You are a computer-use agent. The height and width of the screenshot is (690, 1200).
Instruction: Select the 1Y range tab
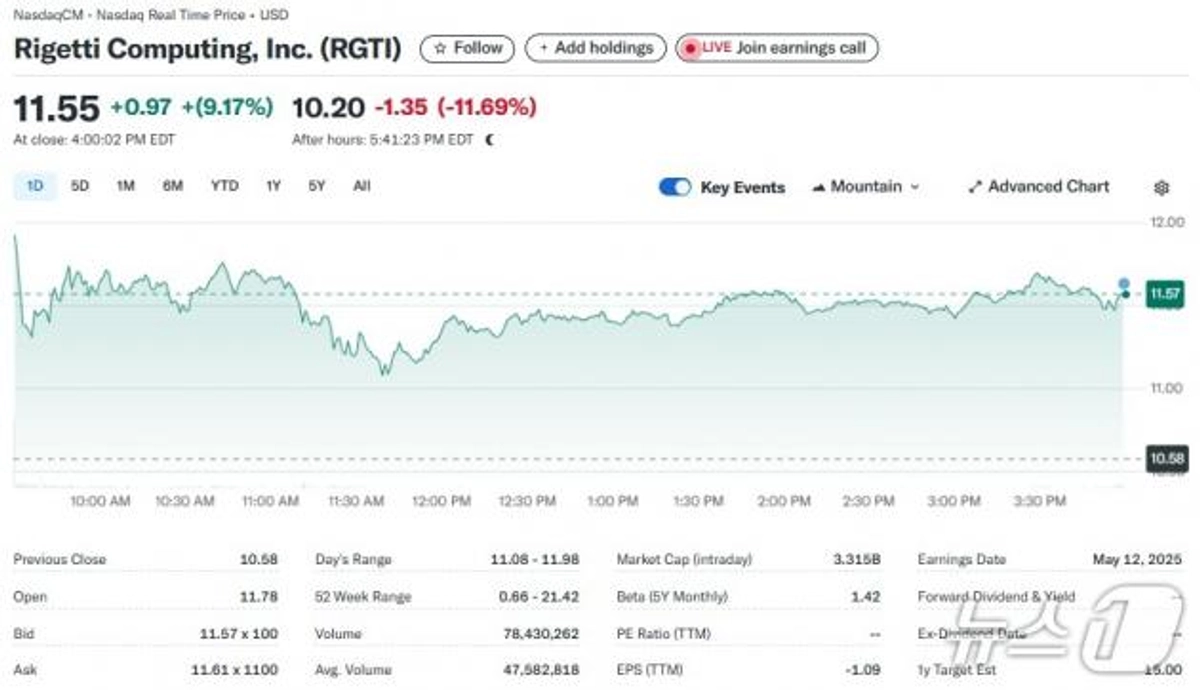tap(272, 186)
